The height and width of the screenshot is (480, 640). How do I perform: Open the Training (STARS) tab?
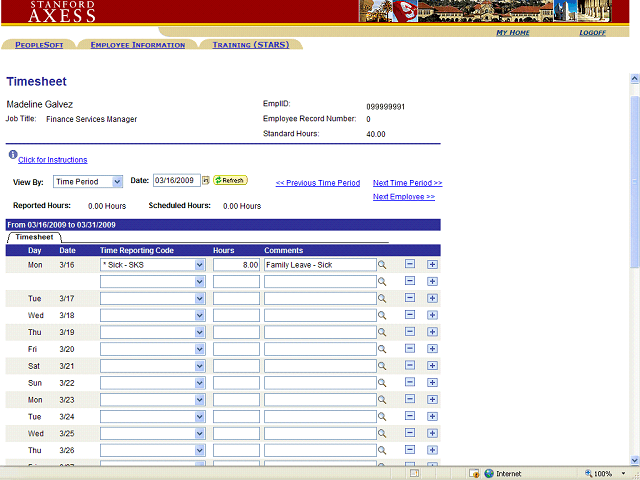click(250, 45)
